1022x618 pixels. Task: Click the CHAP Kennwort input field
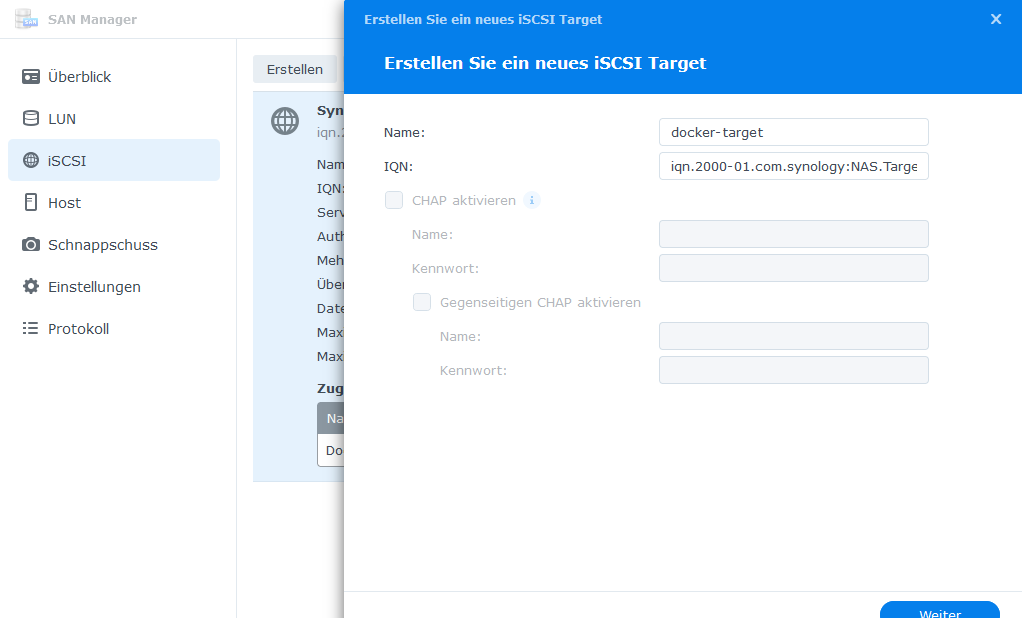[793, 268]
